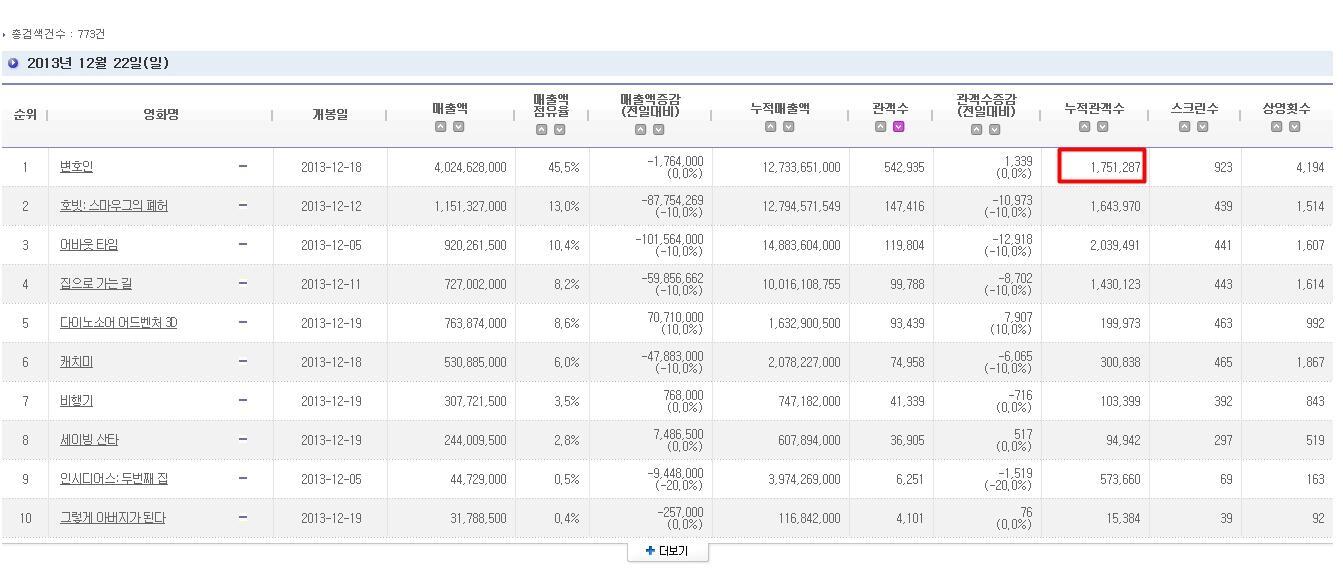Select cumulative audience 2,039,491
Screen dimensions: 1343x579
click(1115, 246)
